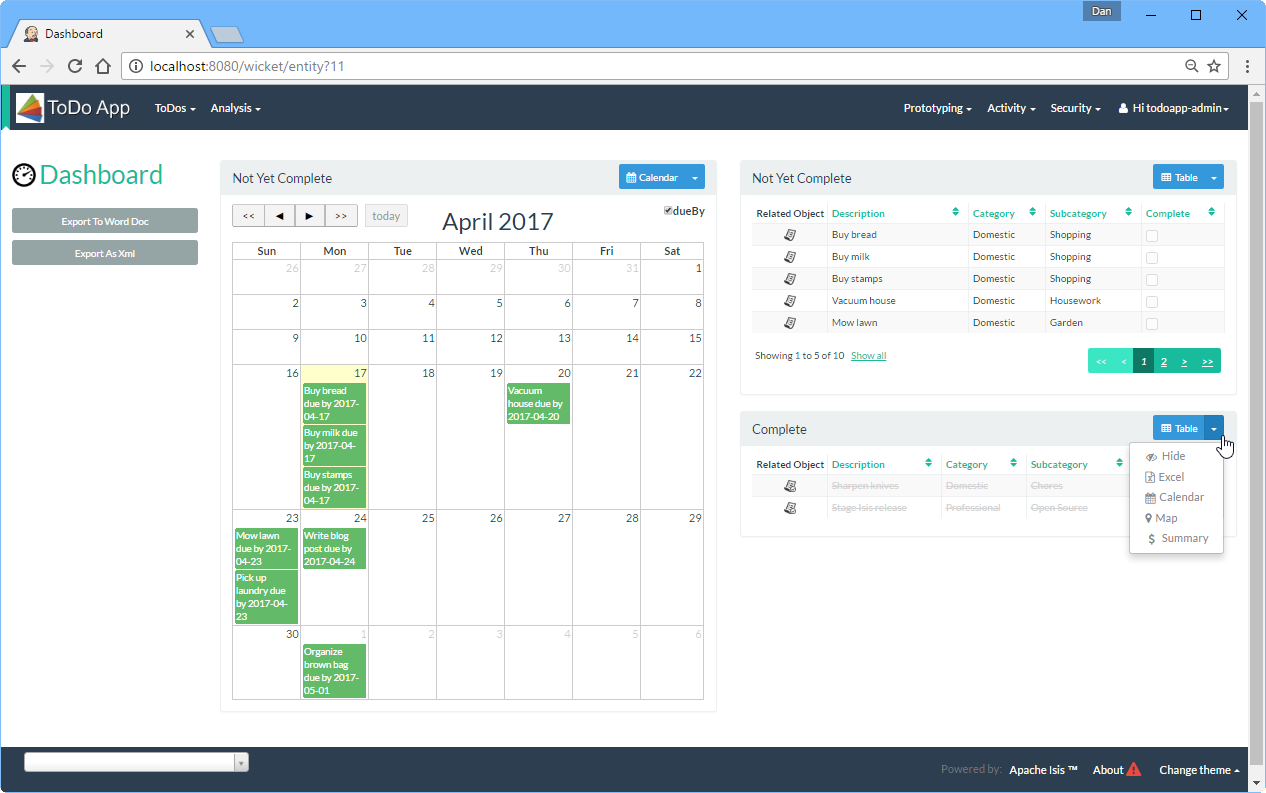Go to next month in the calendar
Screen dimensions: 1266x793
point(310,215)
